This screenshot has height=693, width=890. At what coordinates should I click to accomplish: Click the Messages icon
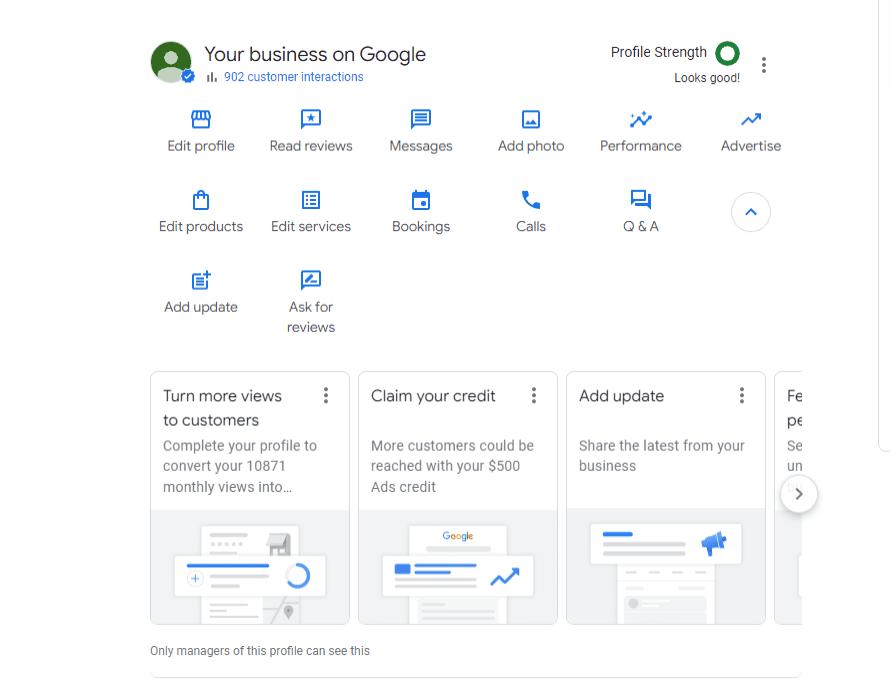click(x=421, y=119)
